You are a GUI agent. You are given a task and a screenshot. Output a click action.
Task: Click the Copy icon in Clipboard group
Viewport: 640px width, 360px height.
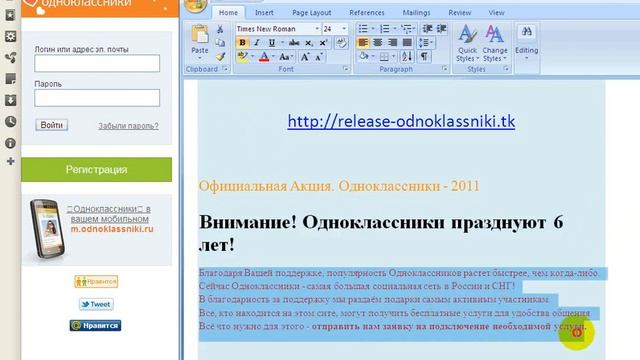tap(220, 43)
